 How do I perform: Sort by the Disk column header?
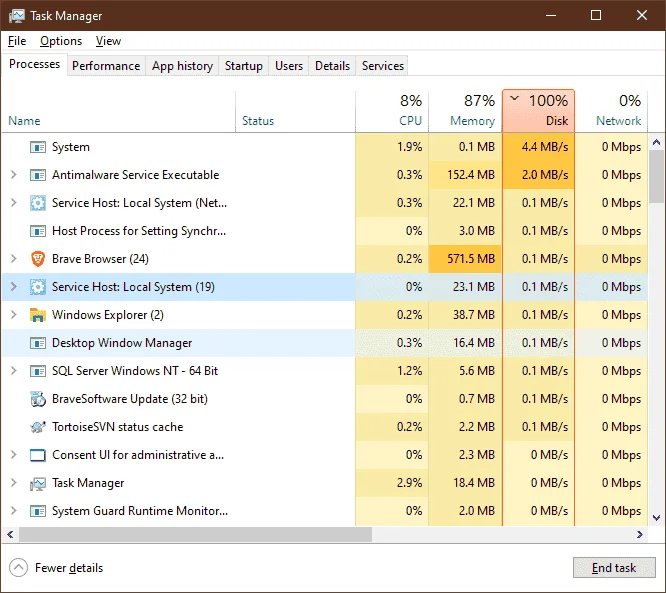pyautogui.click(x=539, y=111)
